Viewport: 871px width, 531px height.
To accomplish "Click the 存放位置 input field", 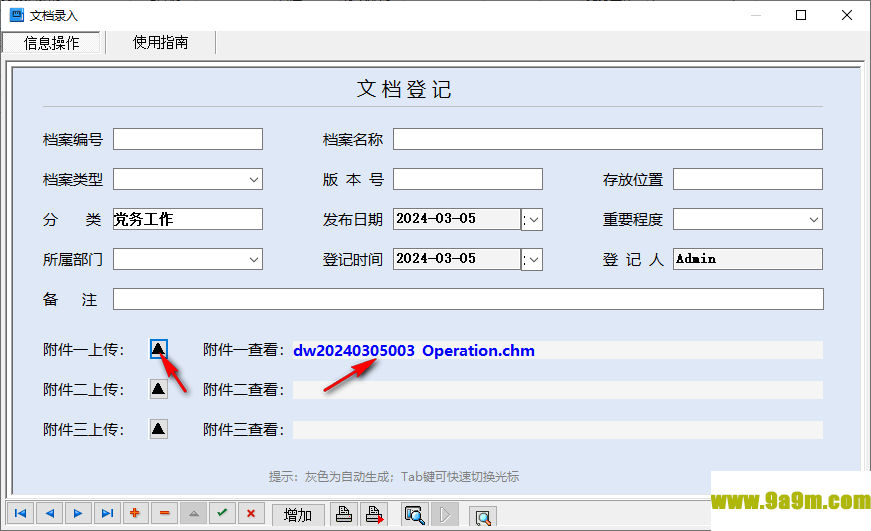I will coord(748,179).
